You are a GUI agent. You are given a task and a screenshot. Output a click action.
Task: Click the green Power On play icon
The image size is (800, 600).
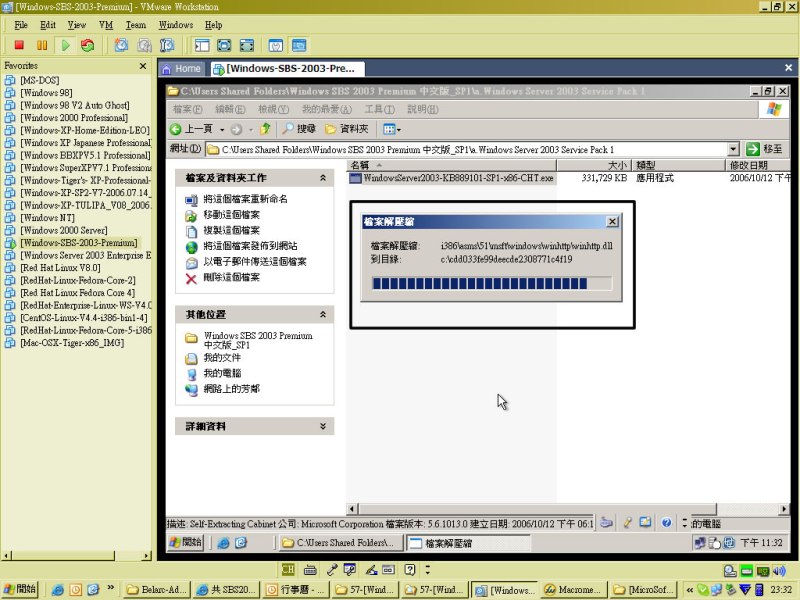(65, 45)
